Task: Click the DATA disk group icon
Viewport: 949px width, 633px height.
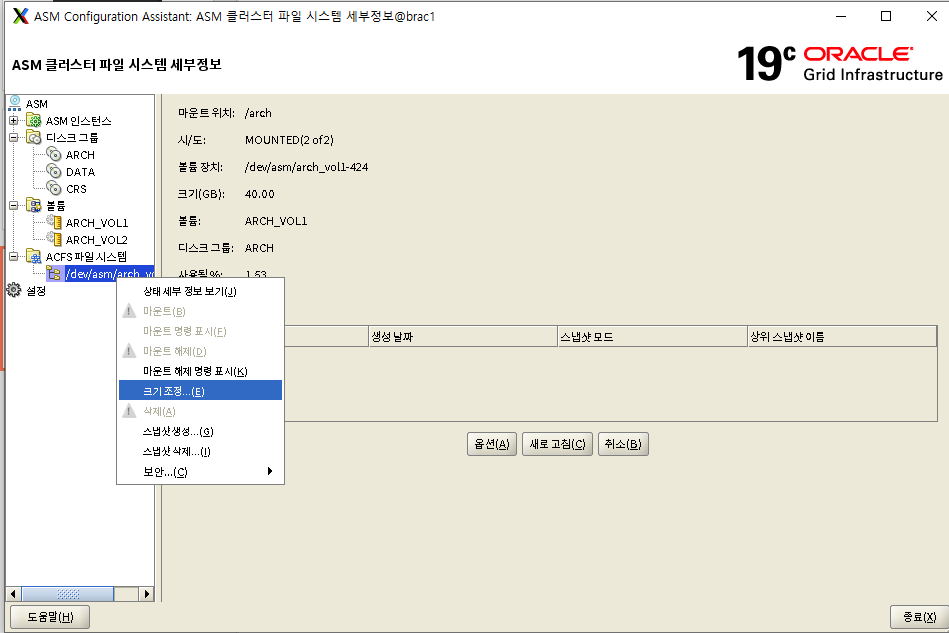Action: pyautogui.click(x=54, y=171)
